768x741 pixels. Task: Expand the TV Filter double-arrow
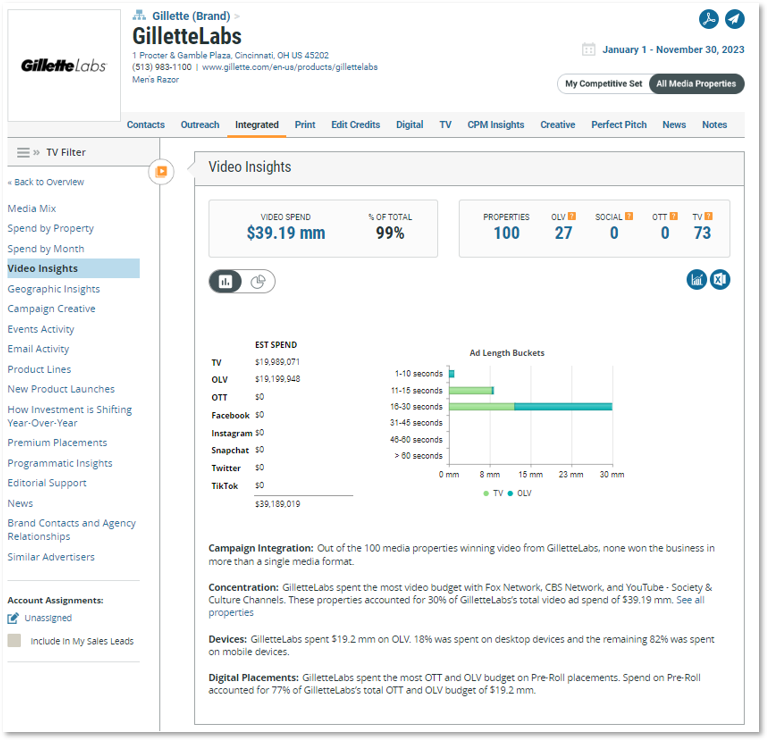pyautogui.click(x=36, y=152)
